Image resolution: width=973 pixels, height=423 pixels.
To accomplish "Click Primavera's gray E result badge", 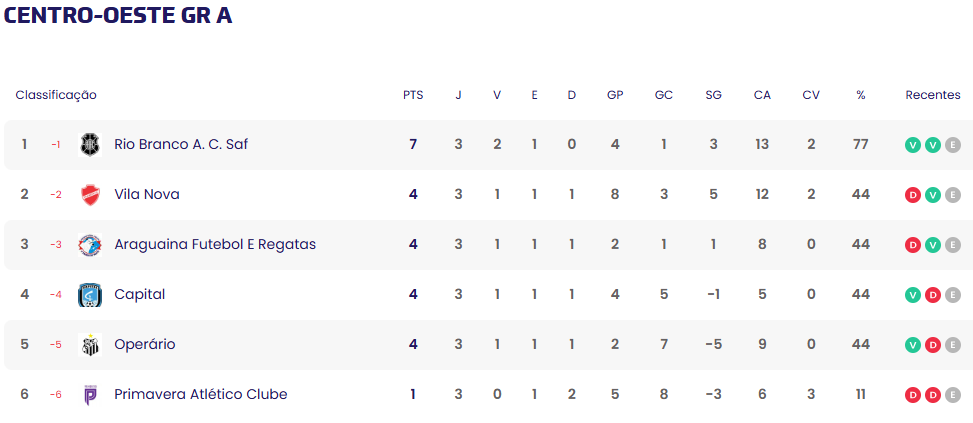I will tap(952, 395).
